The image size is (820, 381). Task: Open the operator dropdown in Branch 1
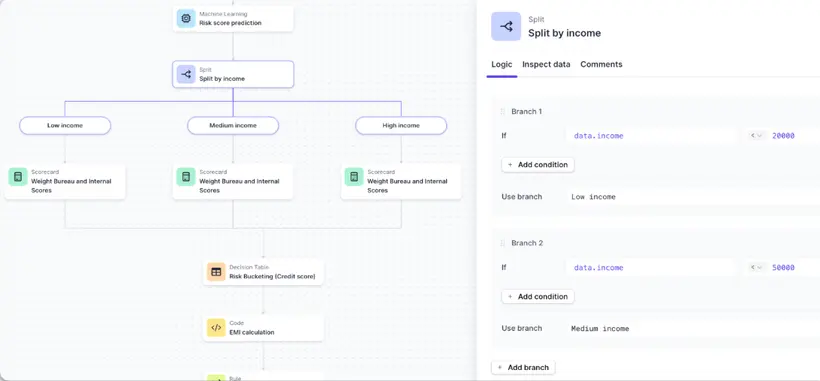point(756,135)
